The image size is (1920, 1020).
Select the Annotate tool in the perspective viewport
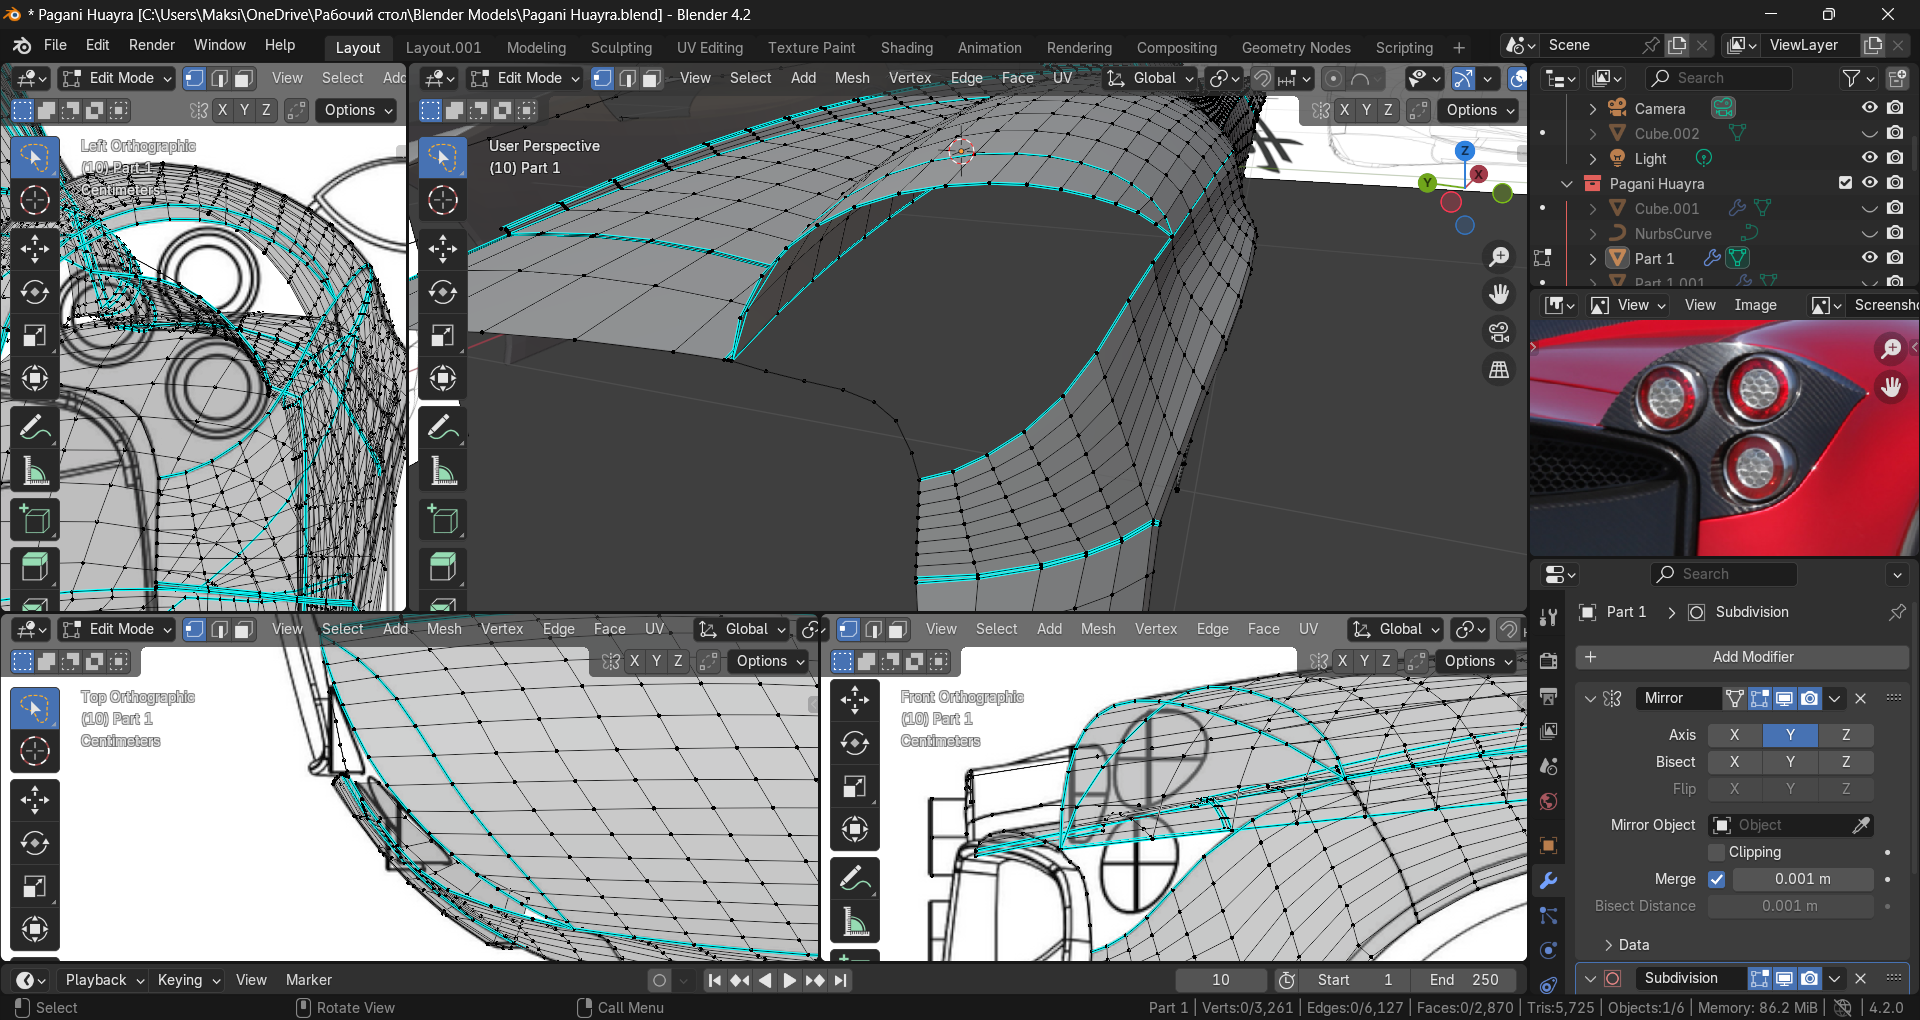tap(442, 428)
